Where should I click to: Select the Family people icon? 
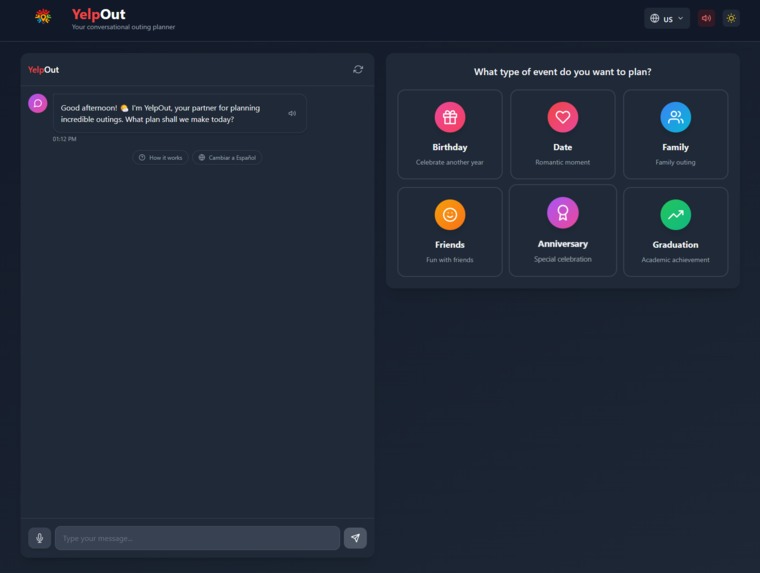pyautogui.click(x=676, y=117)
